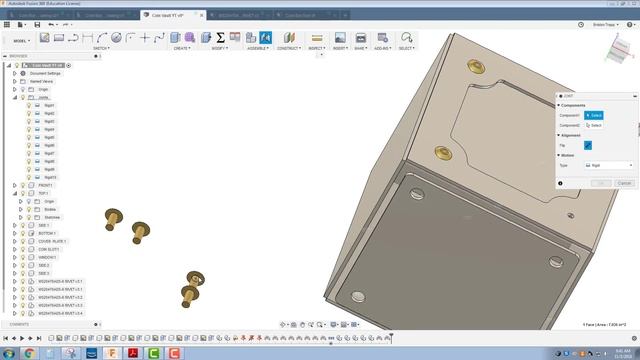Toggle the Flip alignment button
The width and height of the screenshot is (640, 360).
tap(588, 145)
